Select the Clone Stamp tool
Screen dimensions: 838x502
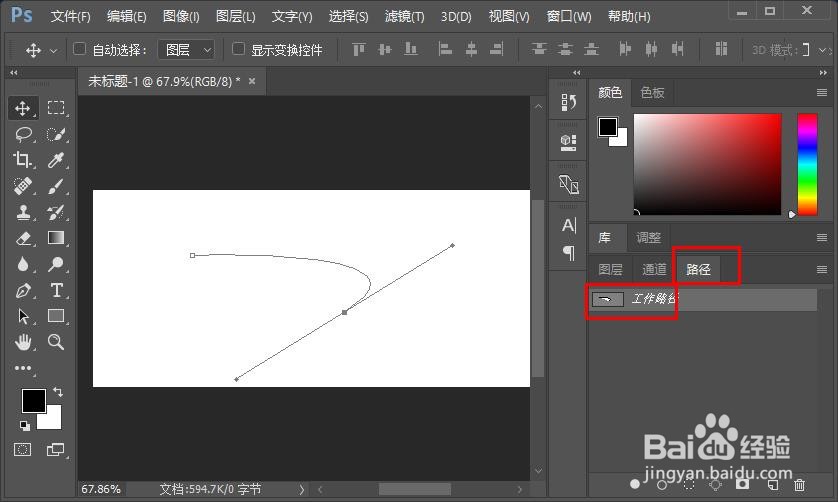point(22,212)
